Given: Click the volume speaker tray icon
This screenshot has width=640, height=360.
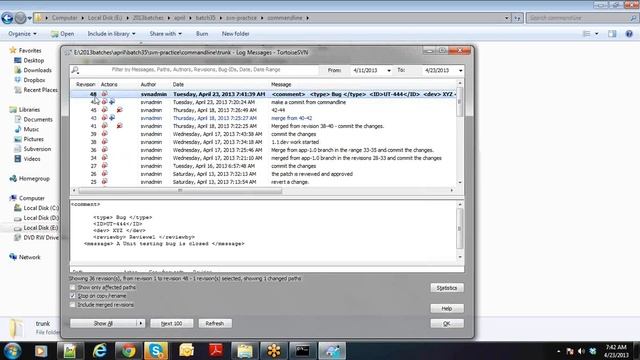Looking at the screenshot, I should click(581, 351).
